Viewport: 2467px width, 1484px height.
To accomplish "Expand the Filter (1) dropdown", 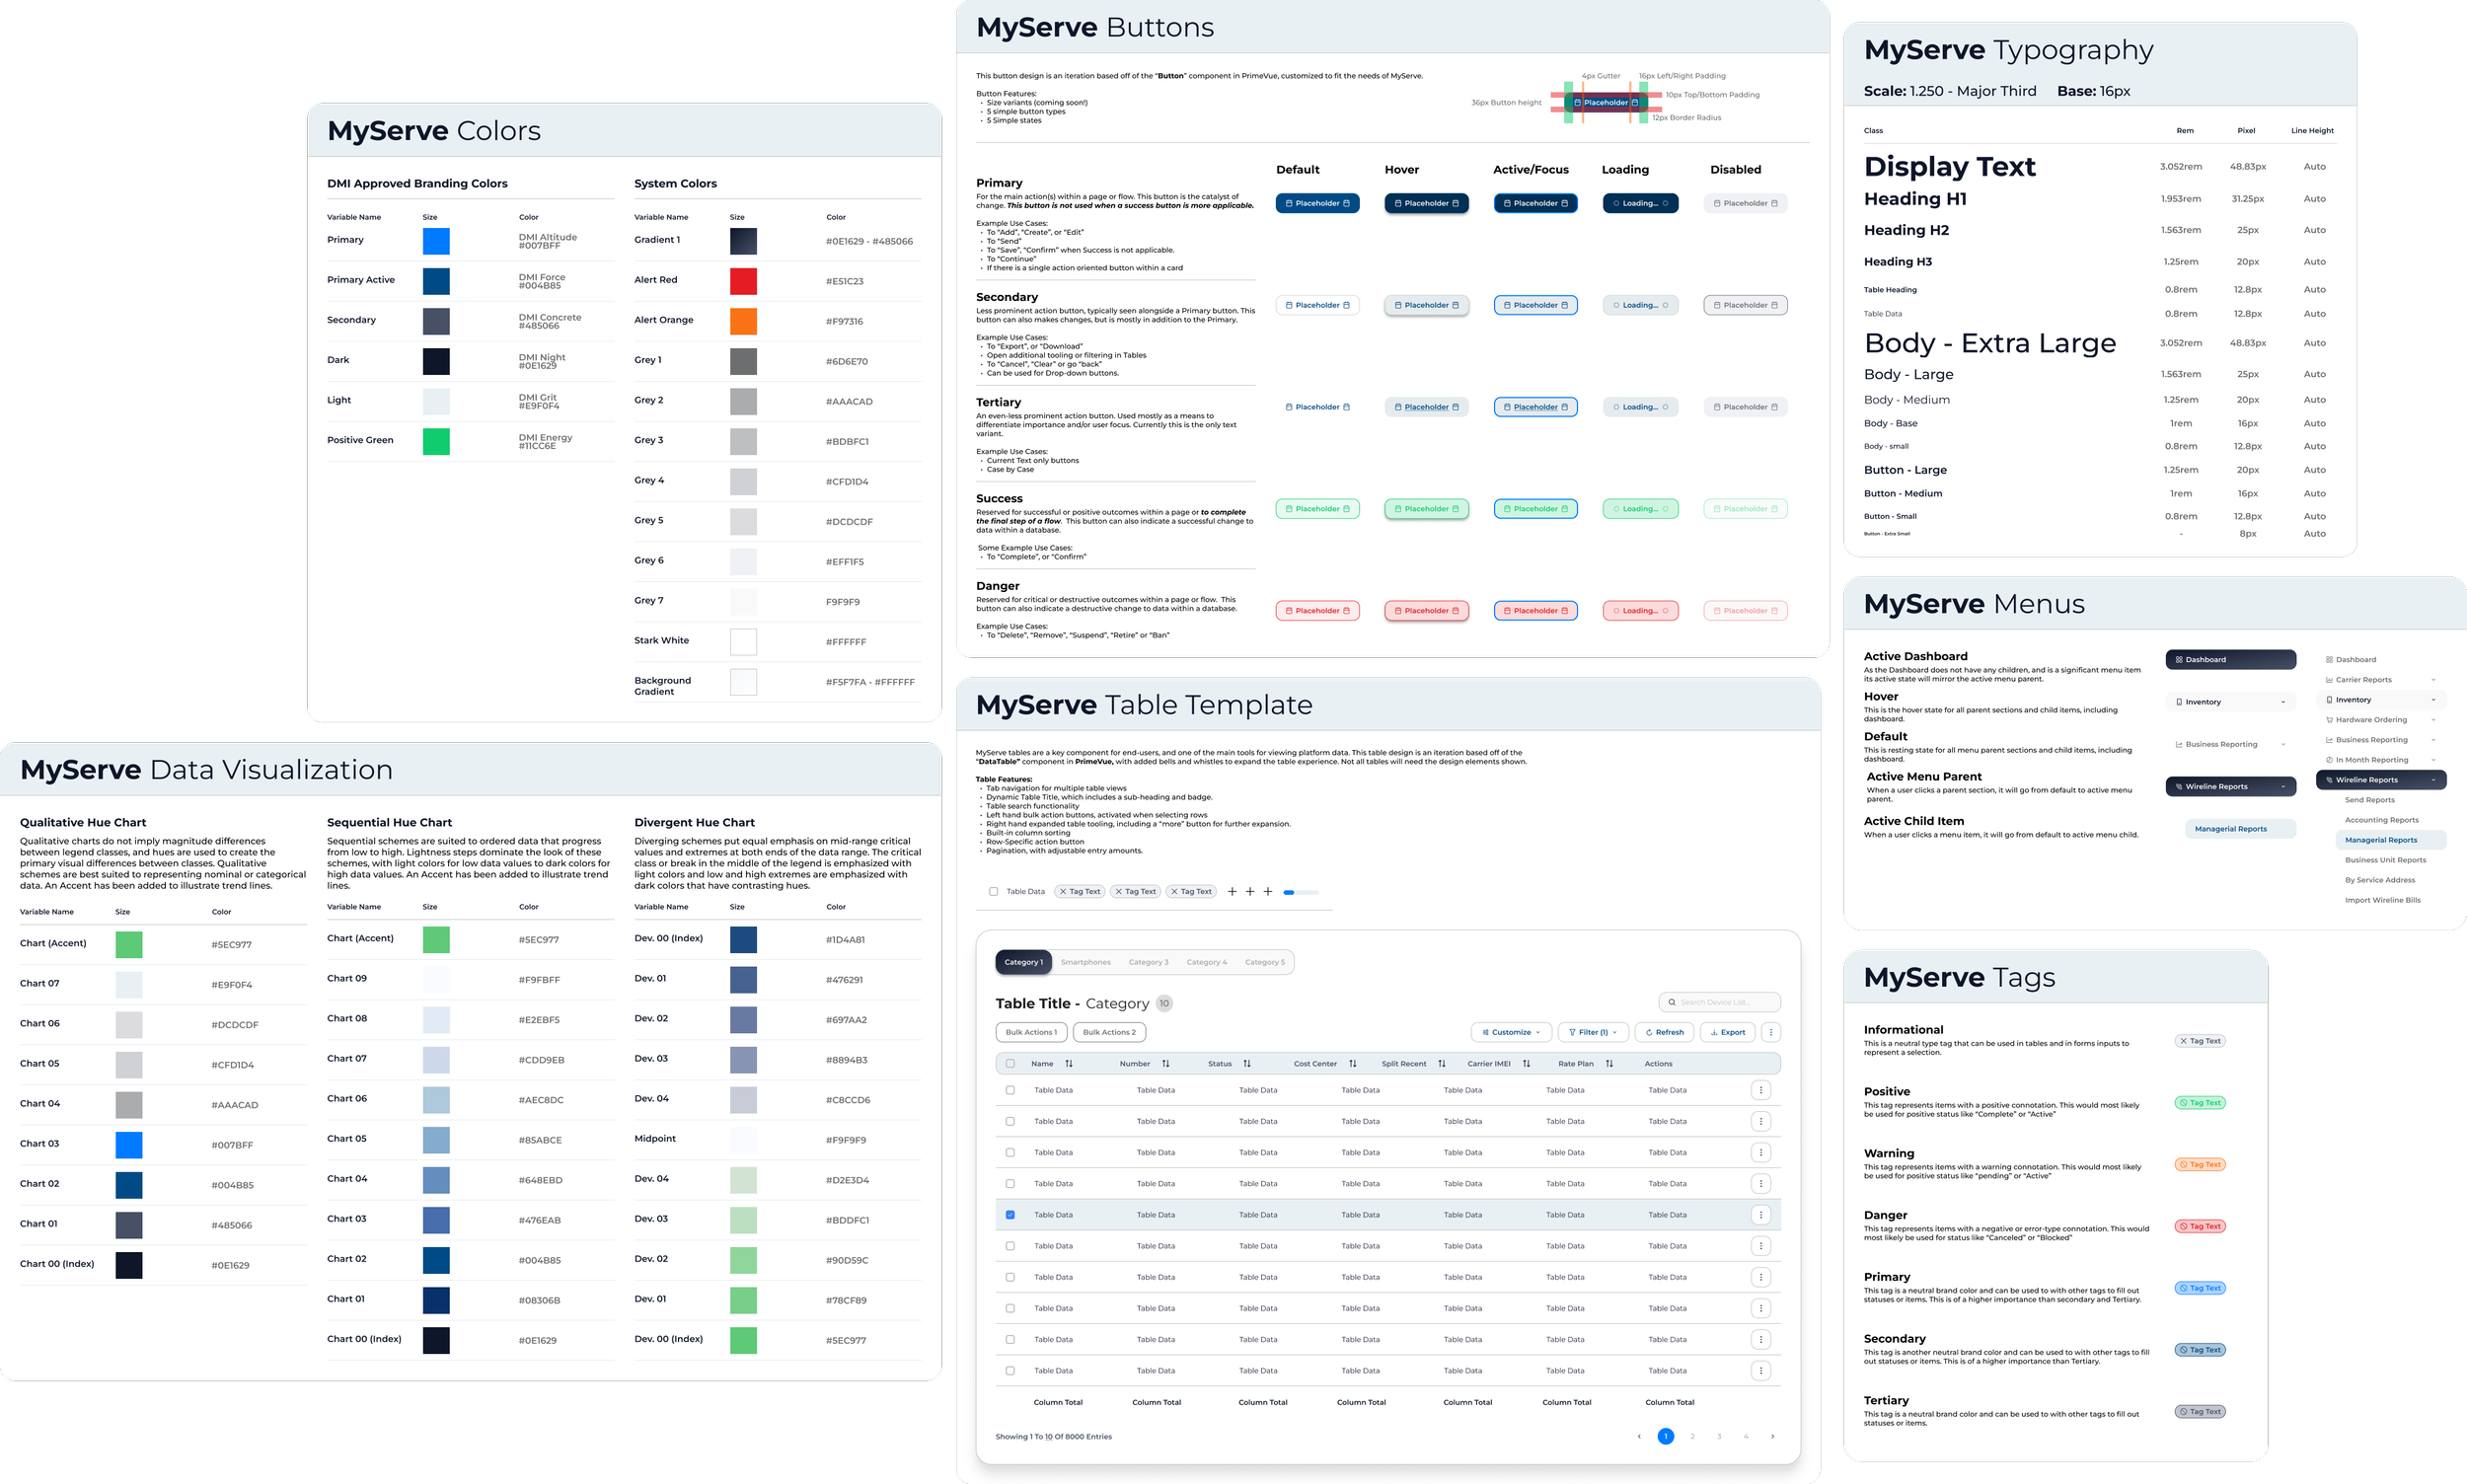I will (1592, 1032).
